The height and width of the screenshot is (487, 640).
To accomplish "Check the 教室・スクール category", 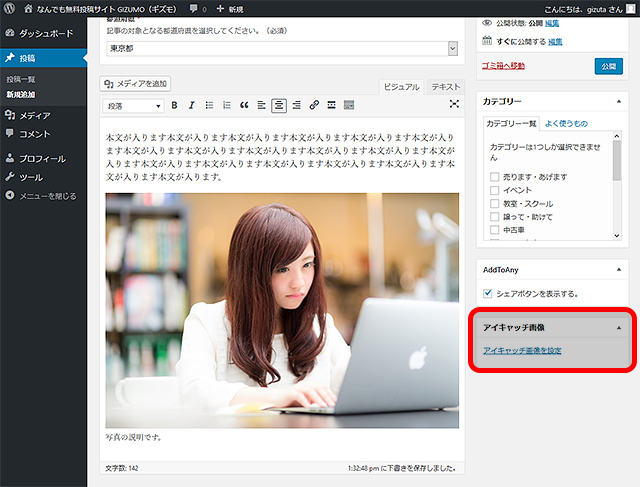I will tap(494, 203).
